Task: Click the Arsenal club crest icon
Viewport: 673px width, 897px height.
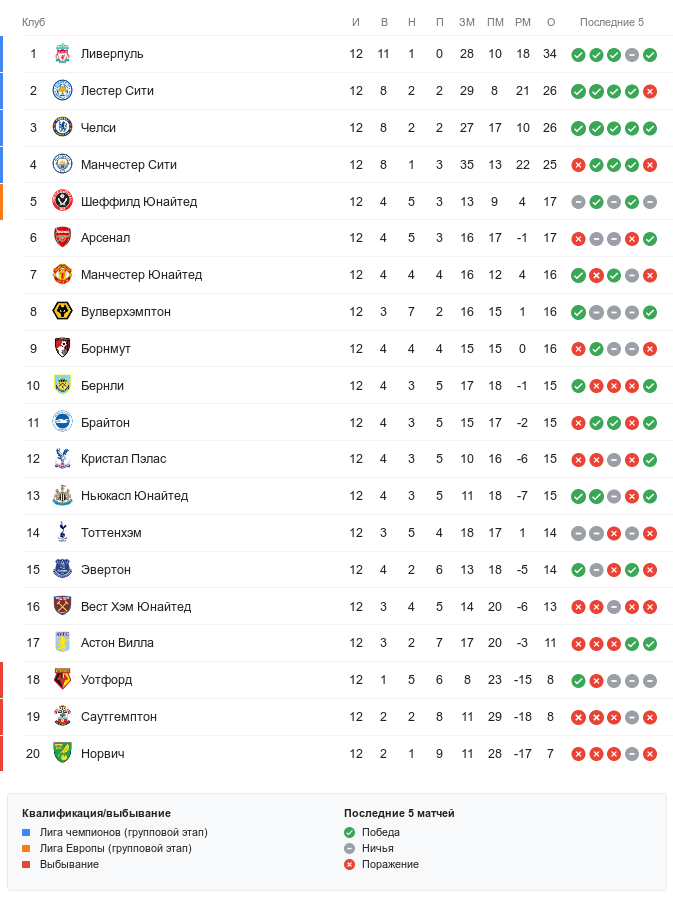Action: coord(62,238)
